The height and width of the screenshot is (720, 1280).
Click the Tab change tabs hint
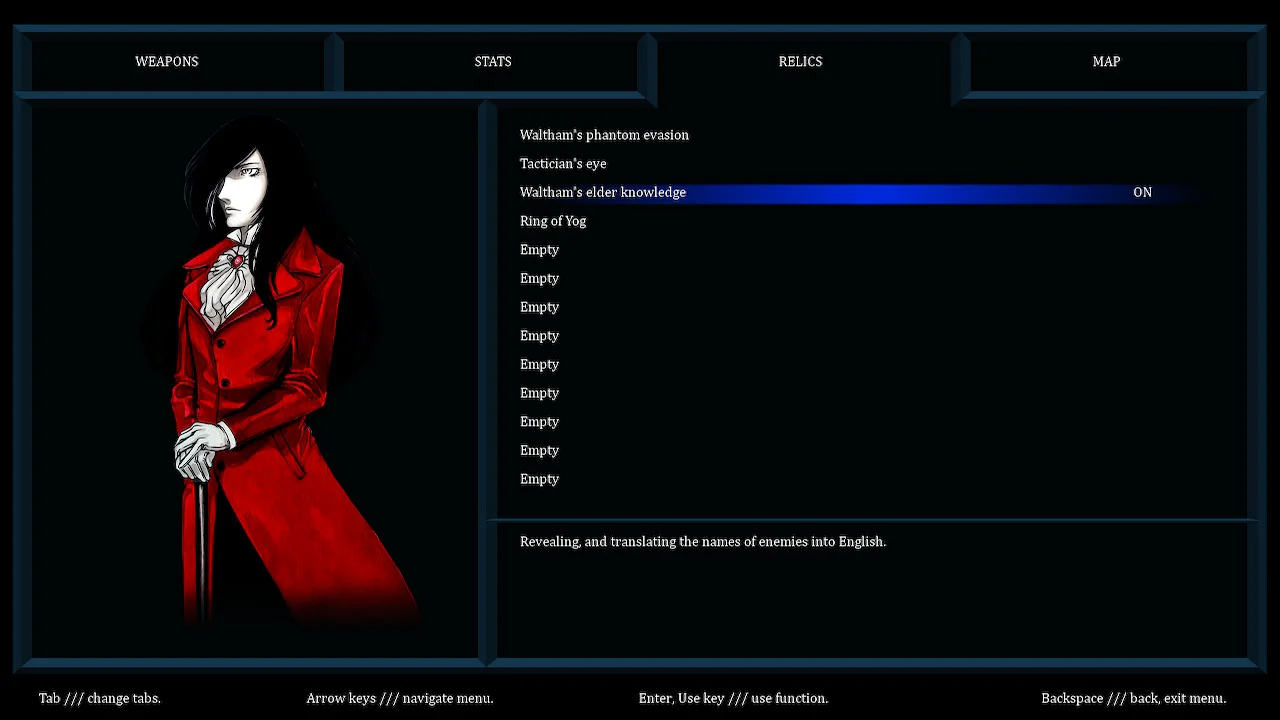click(x=99, y=698)
